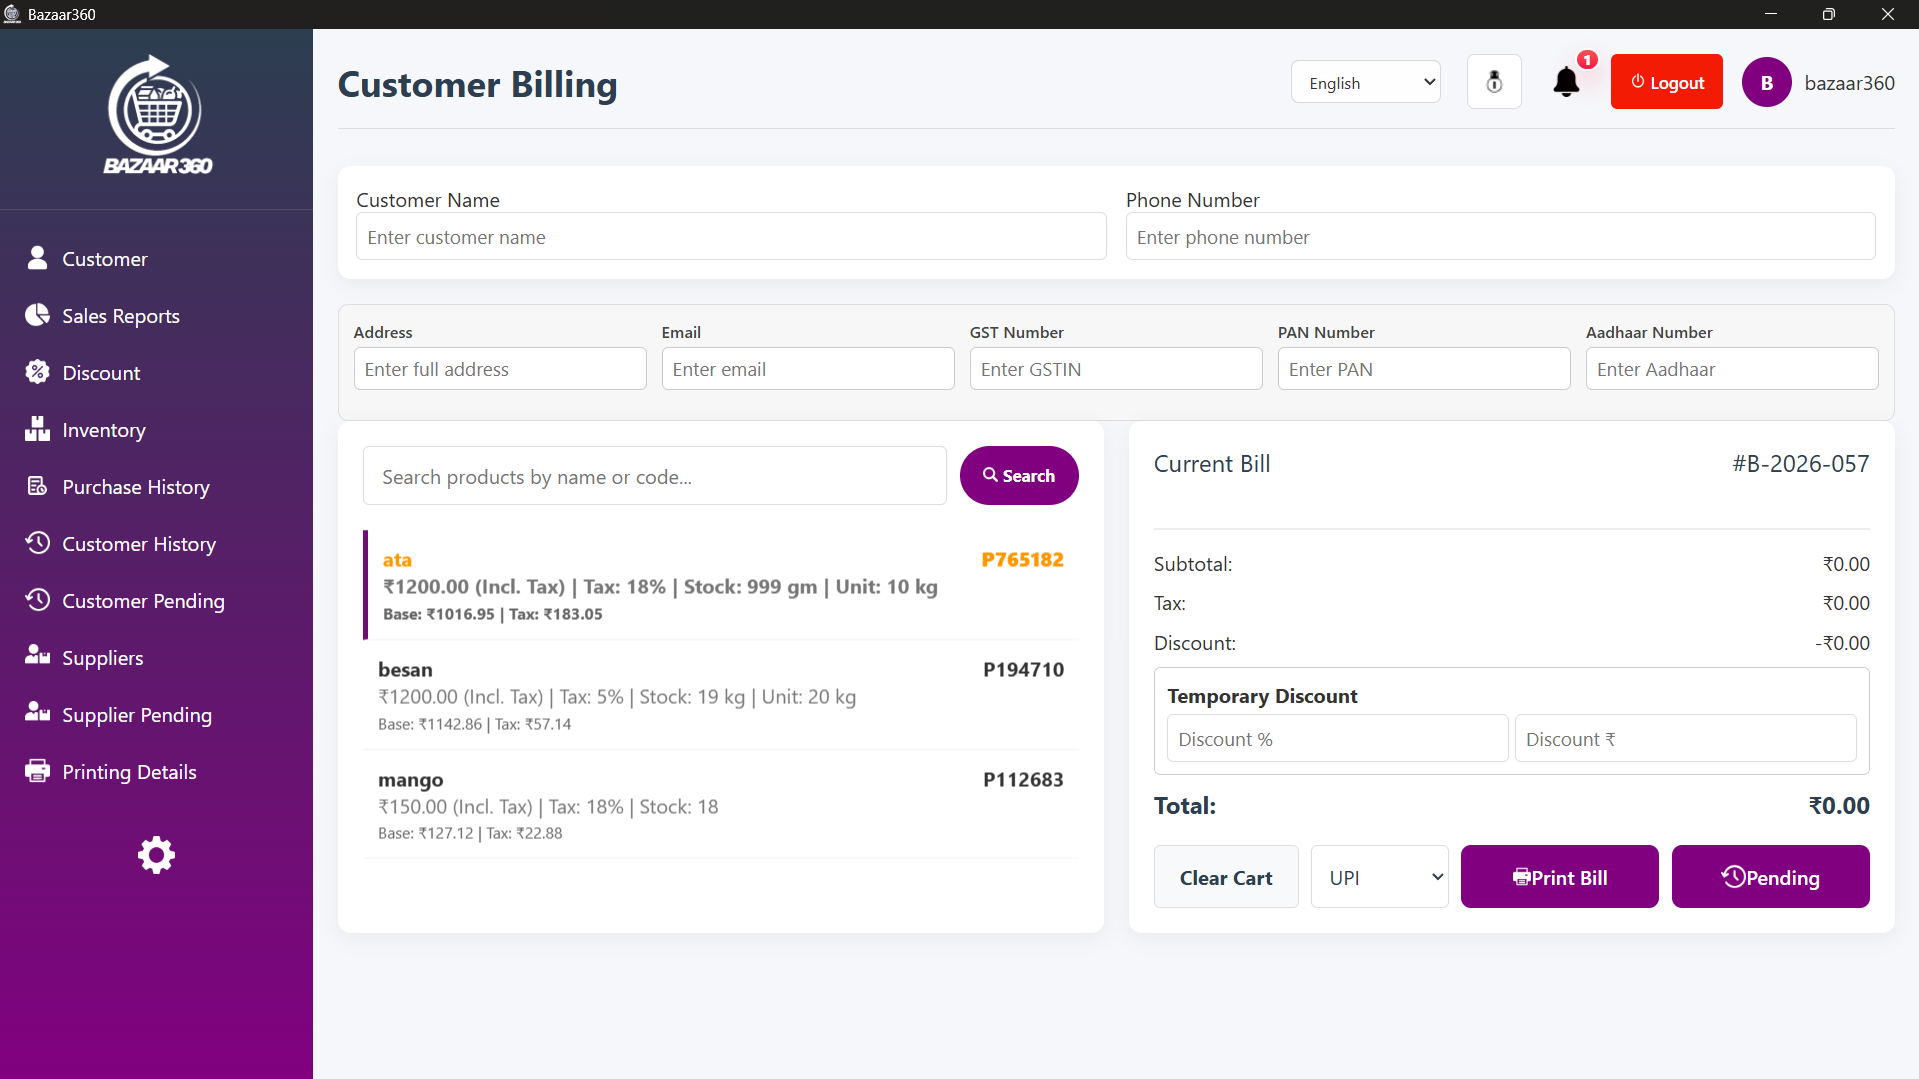Click the Search products button
The width and height of the screenshot is (1919, 1079).
coord(1018,476)
